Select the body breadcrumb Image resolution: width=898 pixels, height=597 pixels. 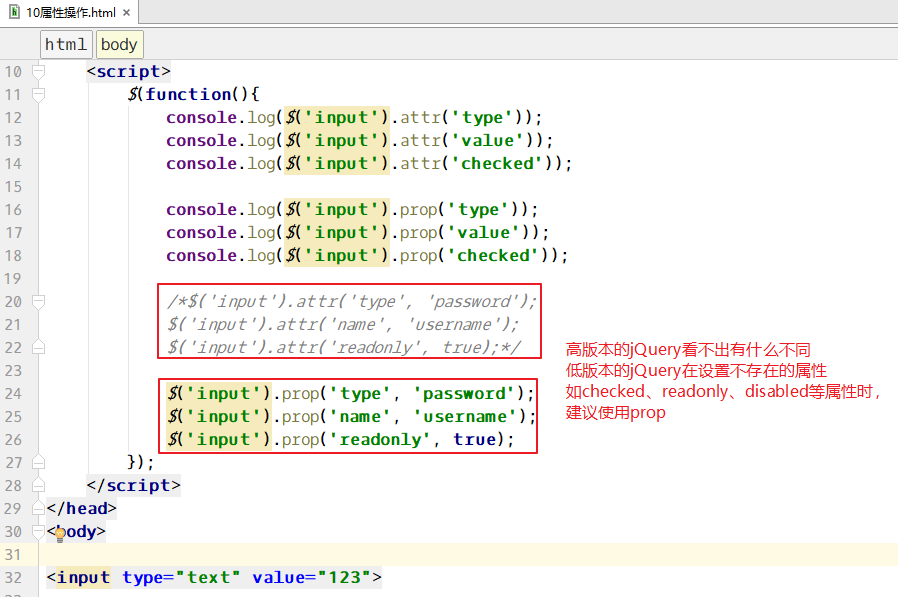[119, 44]
